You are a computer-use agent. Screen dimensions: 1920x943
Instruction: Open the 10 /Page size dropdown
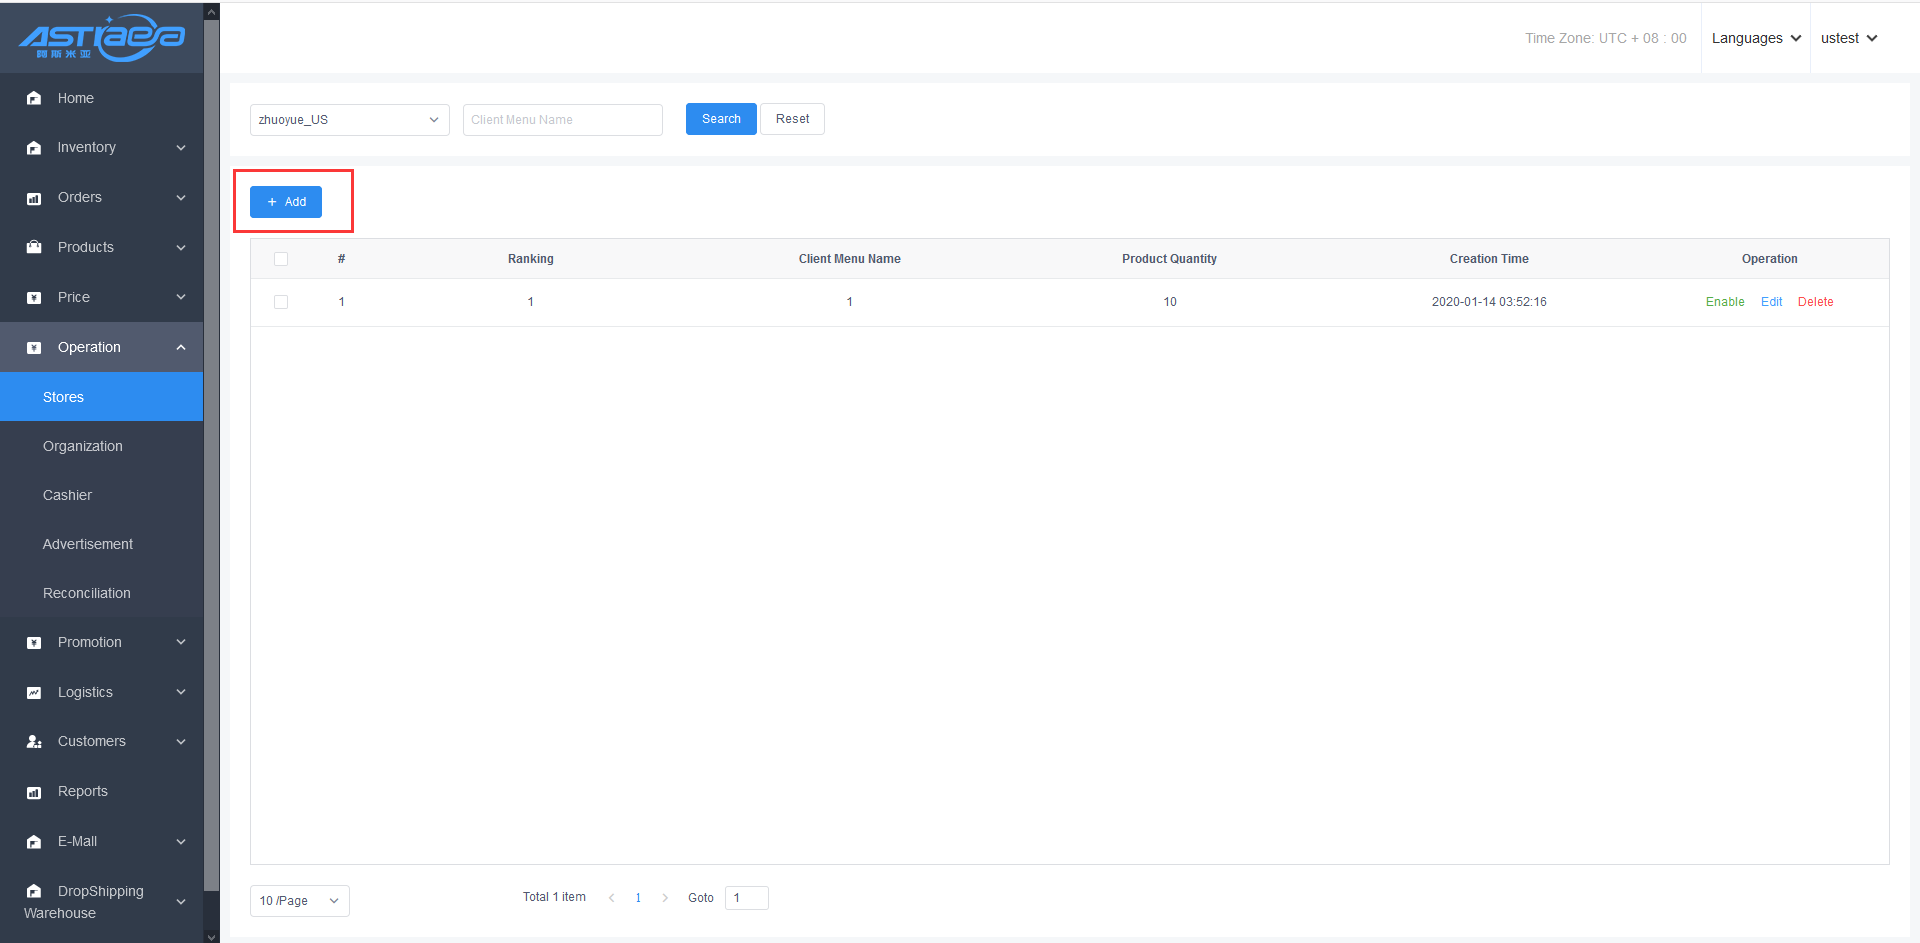(x=299, y=901)
